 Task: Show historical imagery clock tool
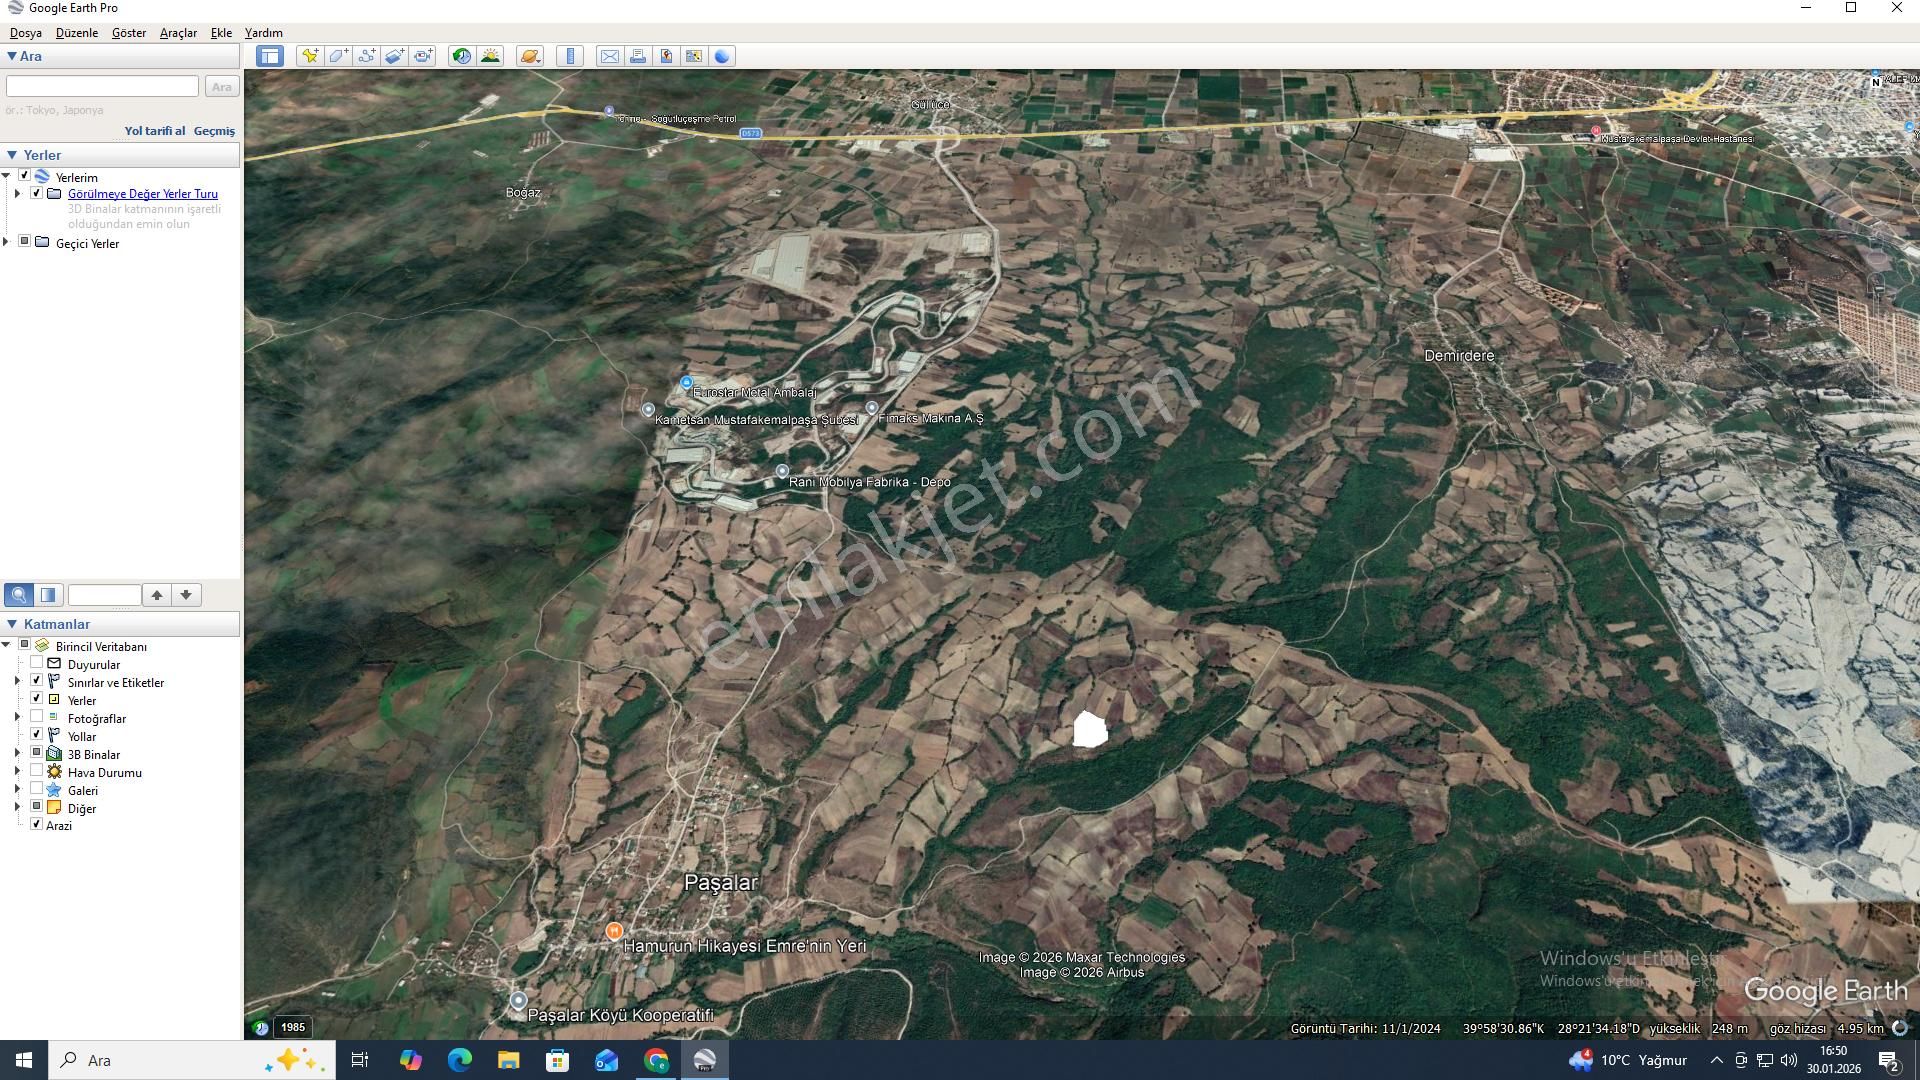coord(461,56)
